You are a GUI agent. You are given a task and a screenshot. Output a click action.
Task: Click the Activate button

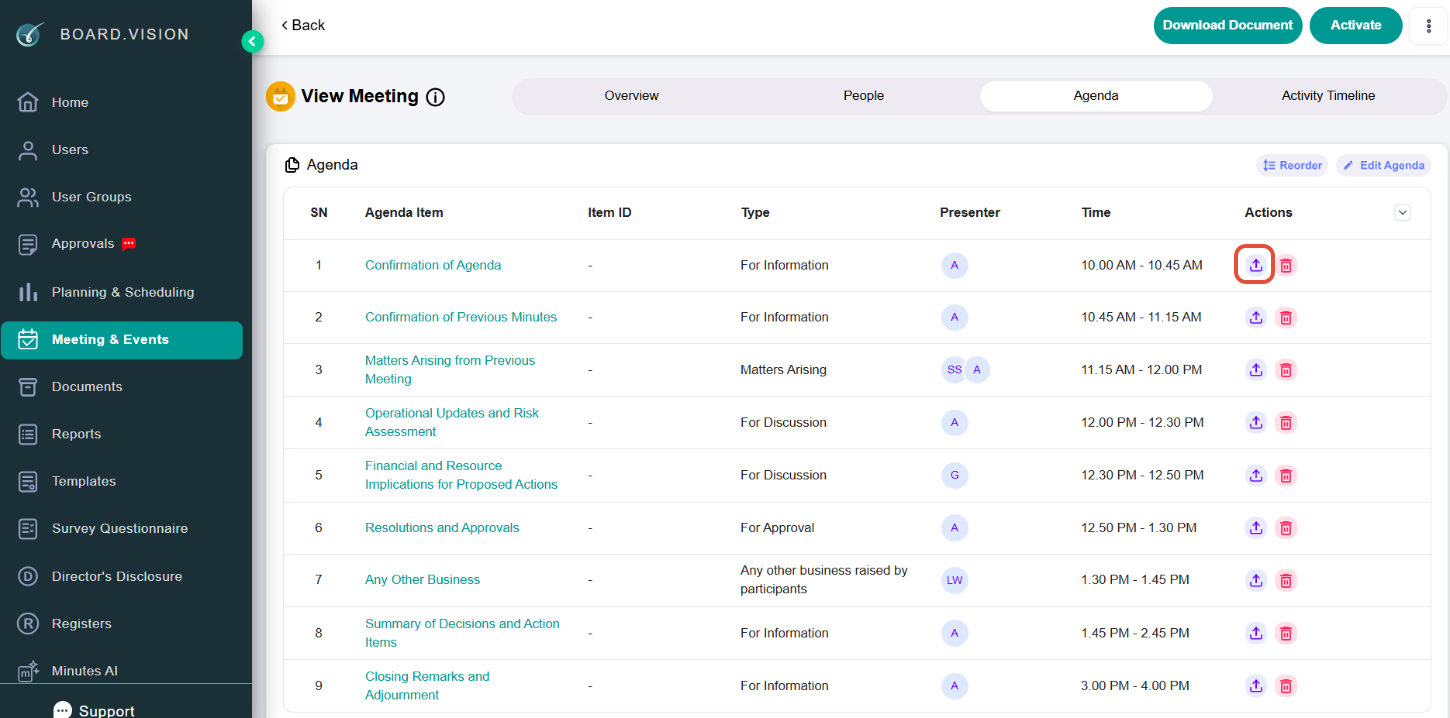point(1356,26)
